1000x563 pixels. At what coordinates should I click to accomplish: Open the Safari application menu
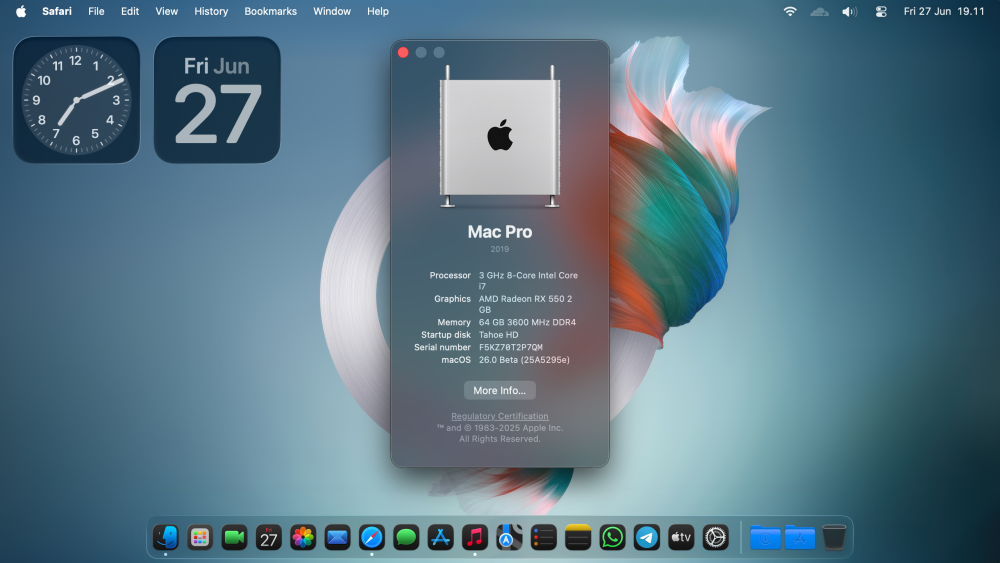[x=57, y=11]
